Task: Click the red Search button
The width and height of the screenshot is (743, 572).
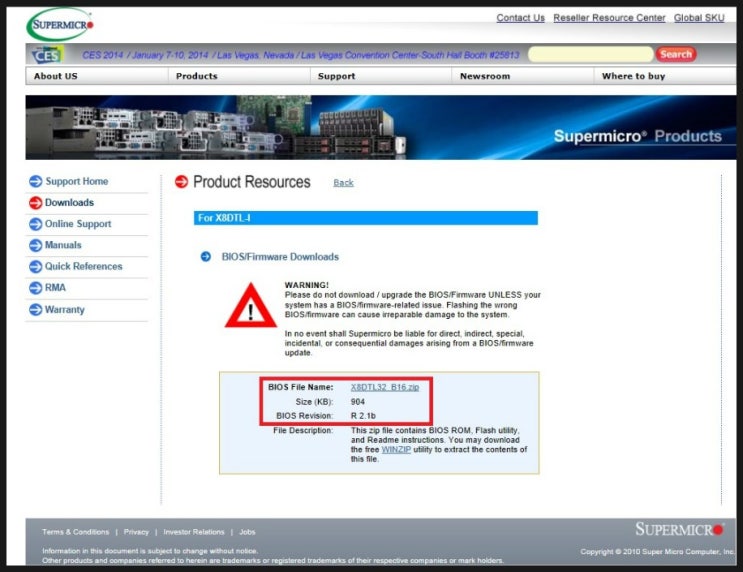Action: [x=676, y=54]
